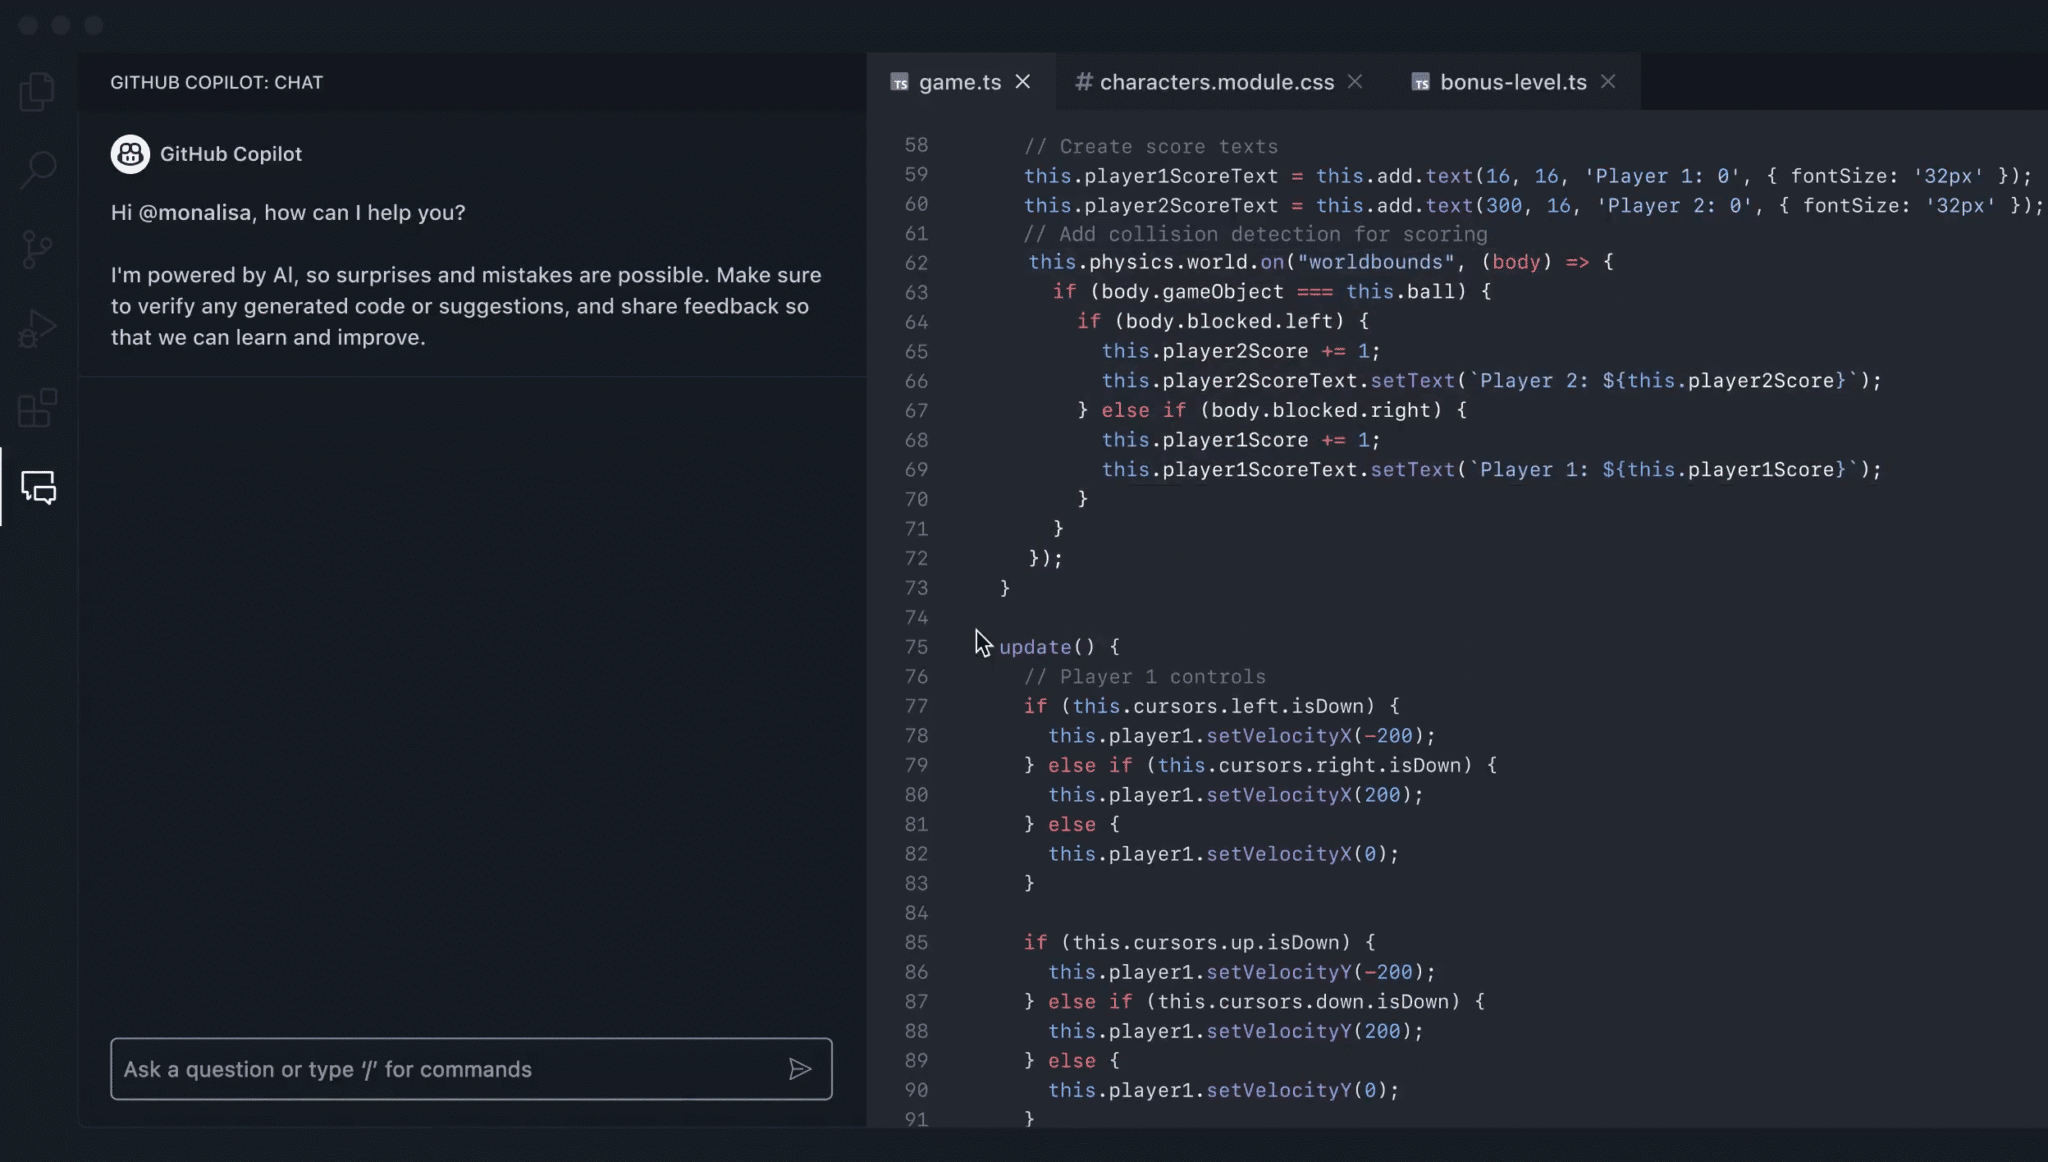Open the Extensions blocks icon
Screen dimensions: 2048x1162
point(37,408)
